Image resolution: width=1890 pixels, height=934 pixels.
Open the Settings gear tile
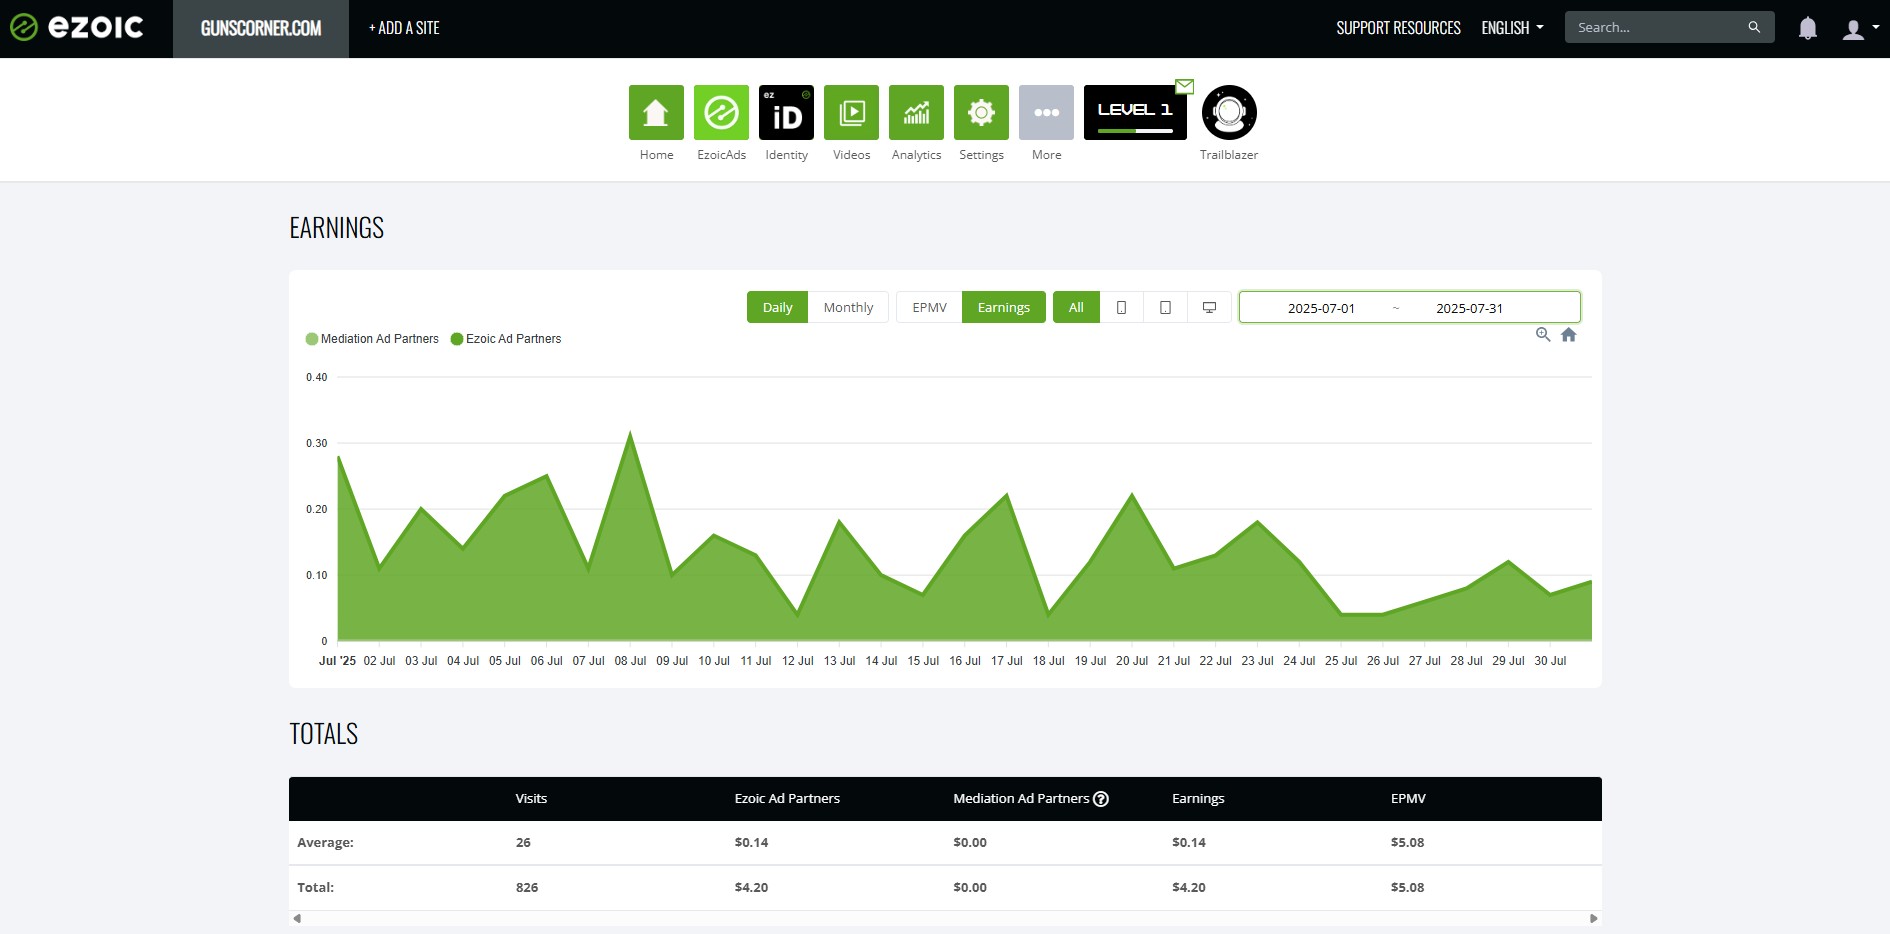[x=981, y=112]
